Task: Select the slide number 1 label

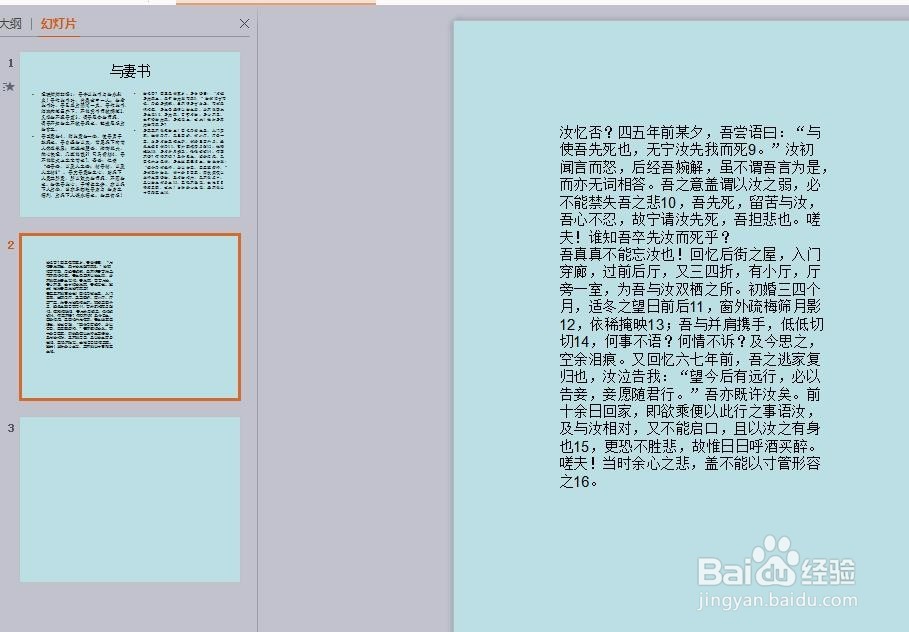Action: 8,63
